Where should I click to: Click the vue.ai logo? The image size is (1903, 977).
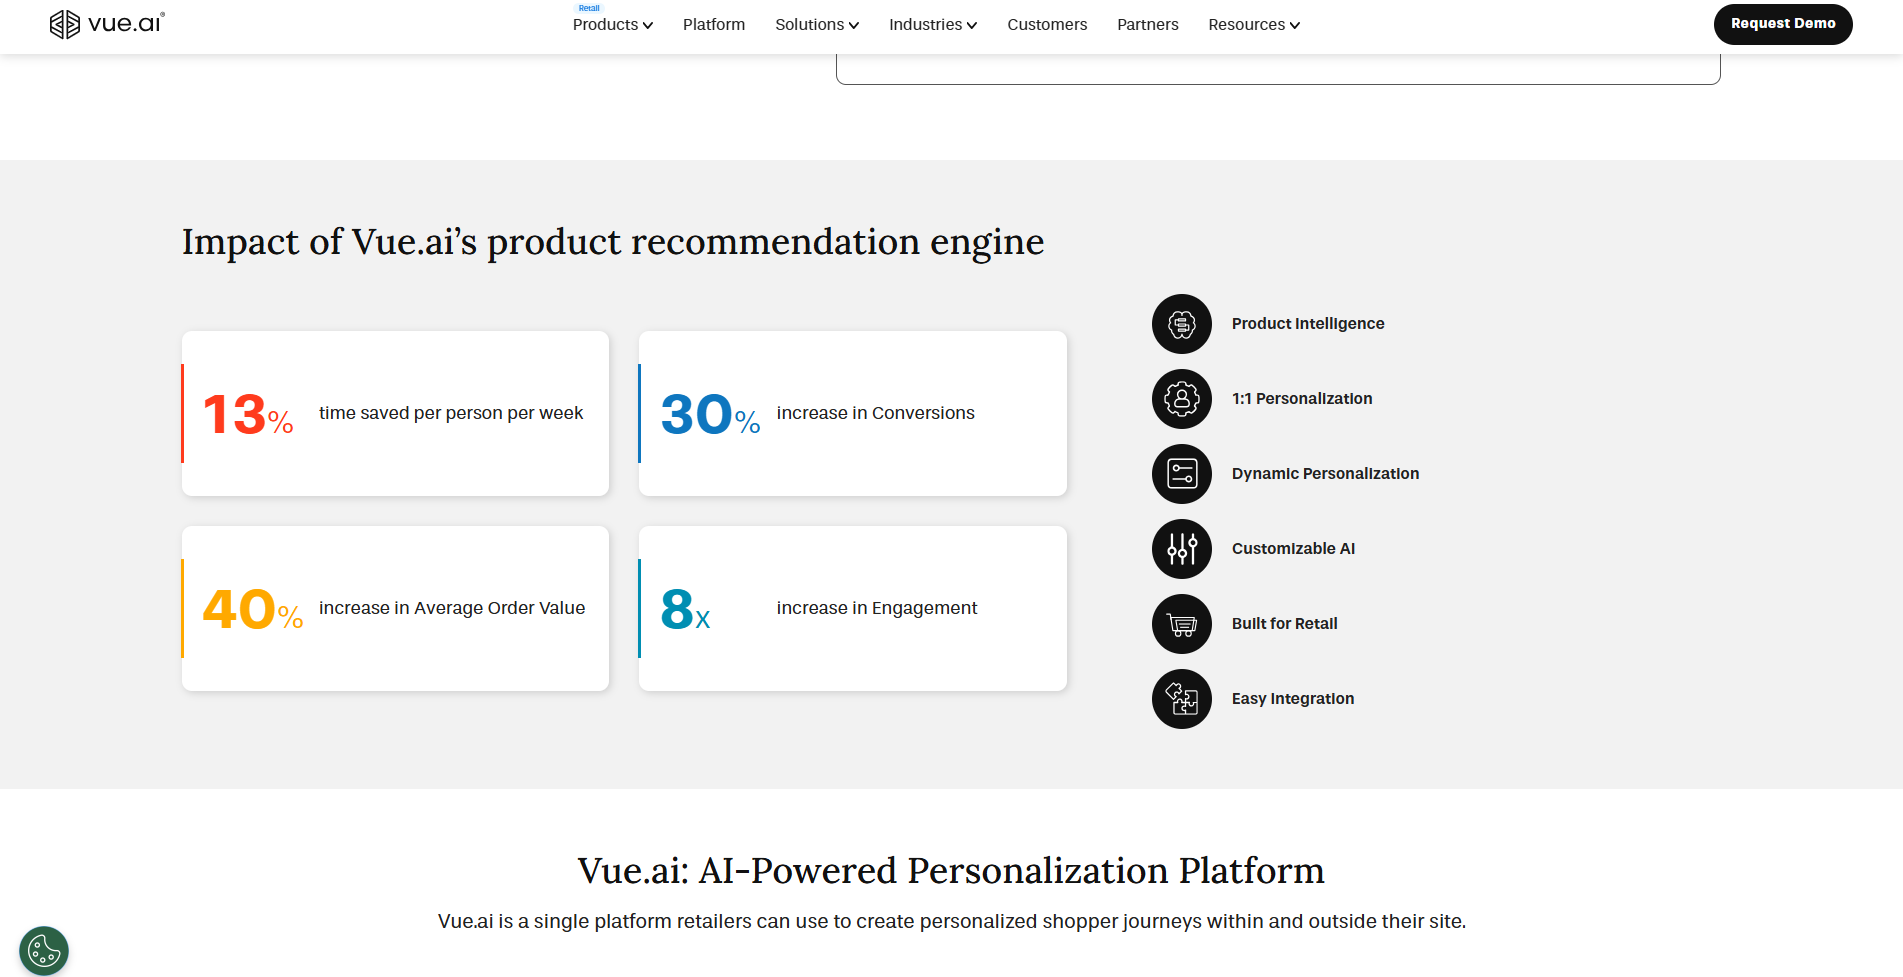coord(107,24)
